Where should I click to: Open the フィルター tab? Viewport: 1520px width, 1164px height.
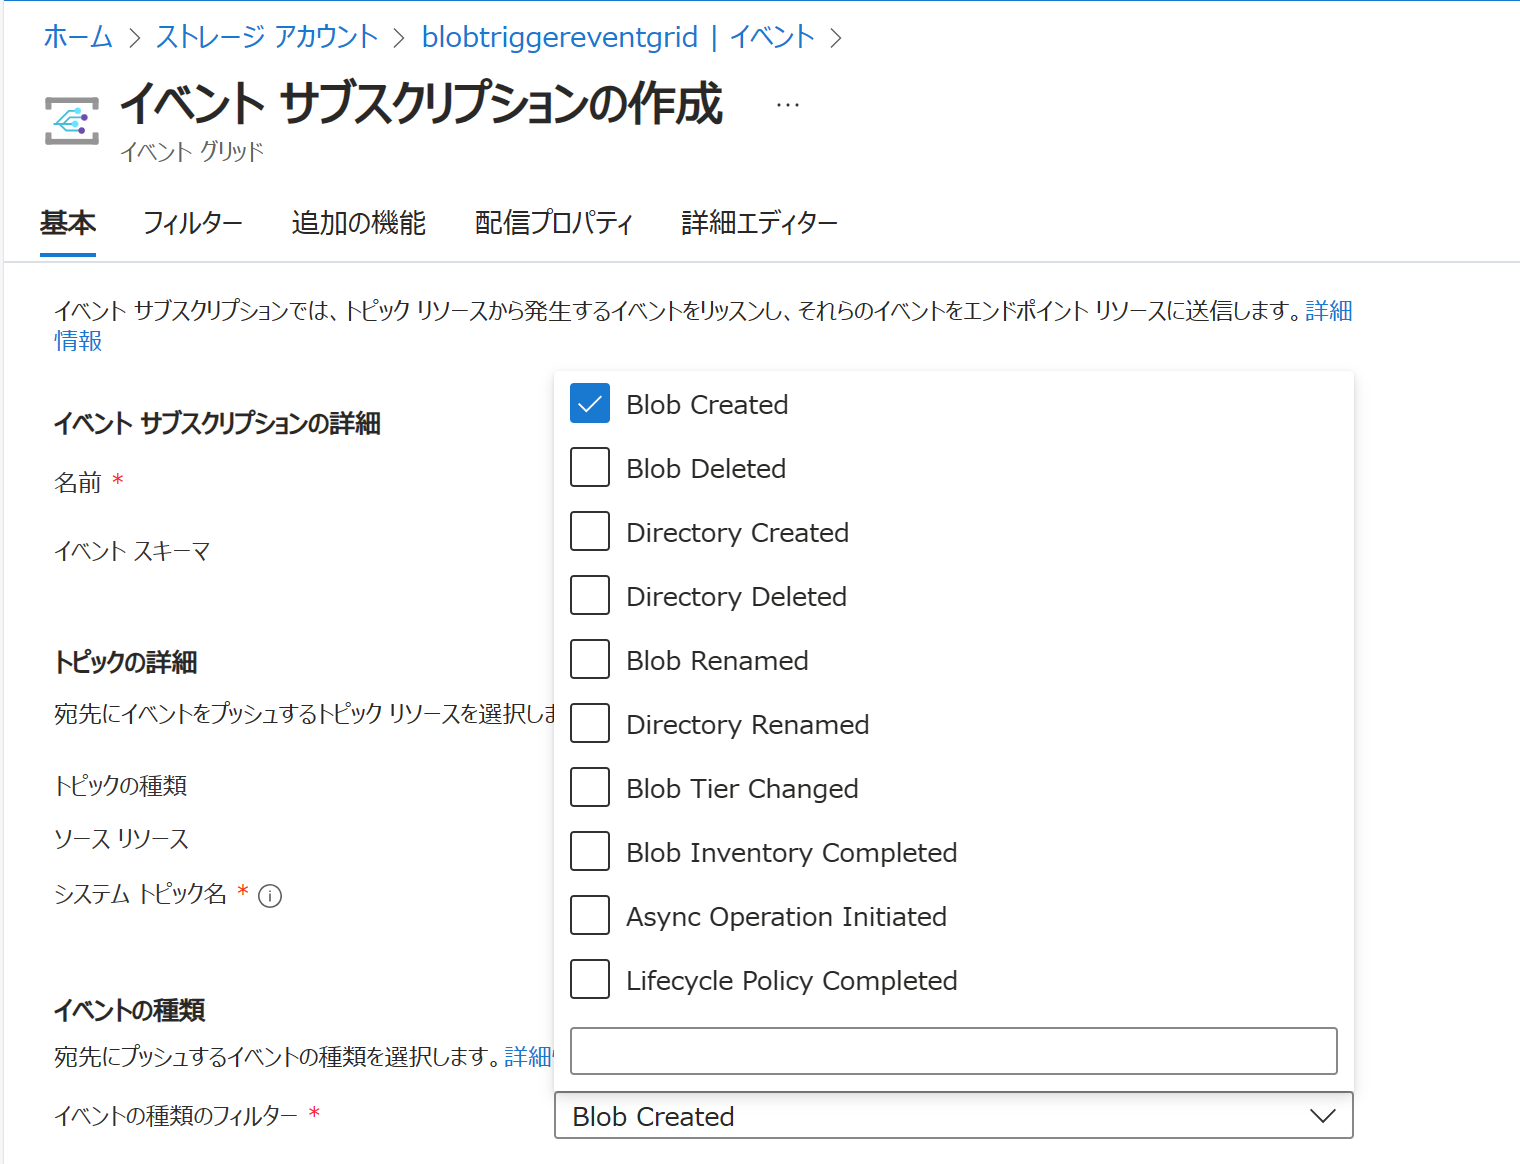coord(193,222)
